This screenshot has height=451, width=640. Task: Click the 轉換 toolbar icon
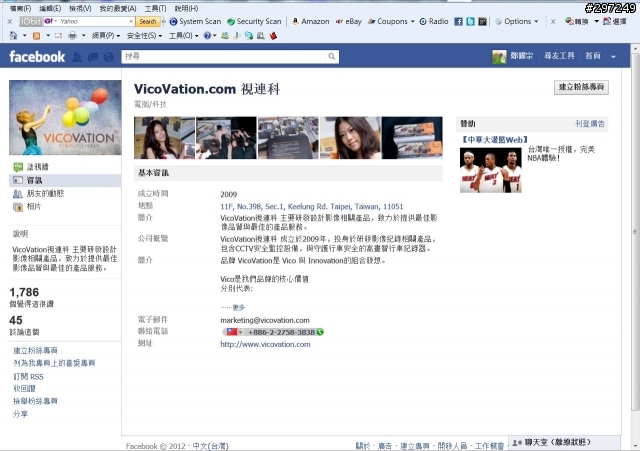tap(577, 21)
